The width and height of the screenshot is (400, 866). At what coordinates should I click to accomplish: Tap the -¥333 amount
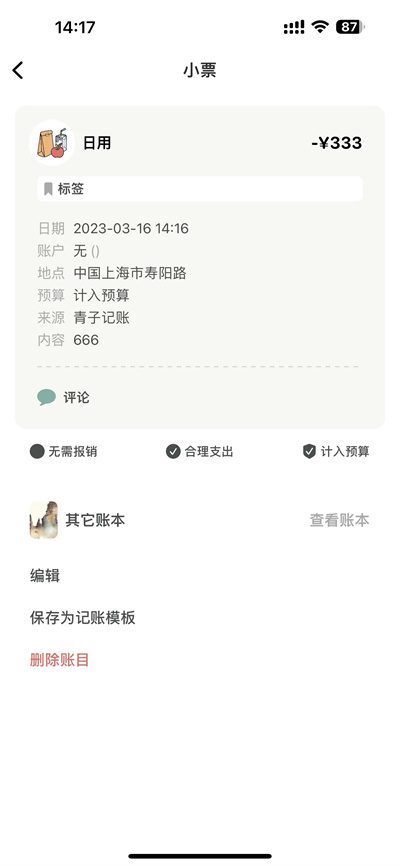pyautogui.click(x=336, y=143)
